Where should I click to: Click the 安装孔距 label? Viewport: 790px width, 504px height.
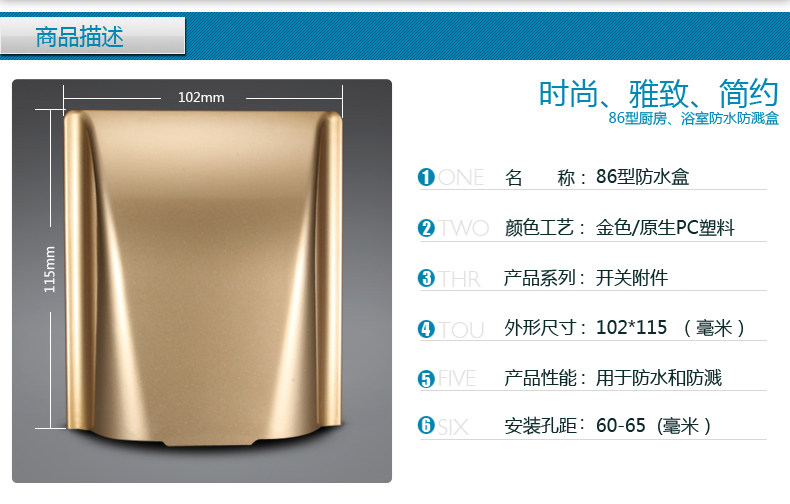(541, 426)
